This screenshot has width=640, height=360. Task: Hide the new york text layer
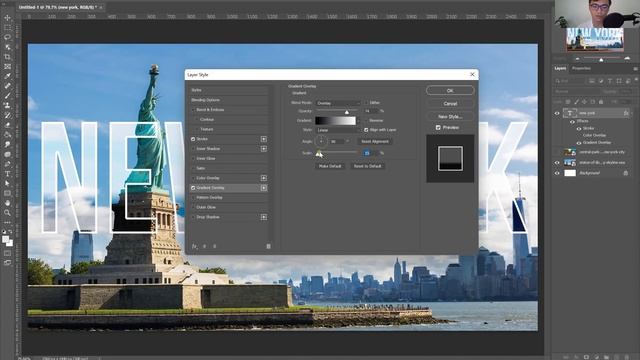pos(557,113)
